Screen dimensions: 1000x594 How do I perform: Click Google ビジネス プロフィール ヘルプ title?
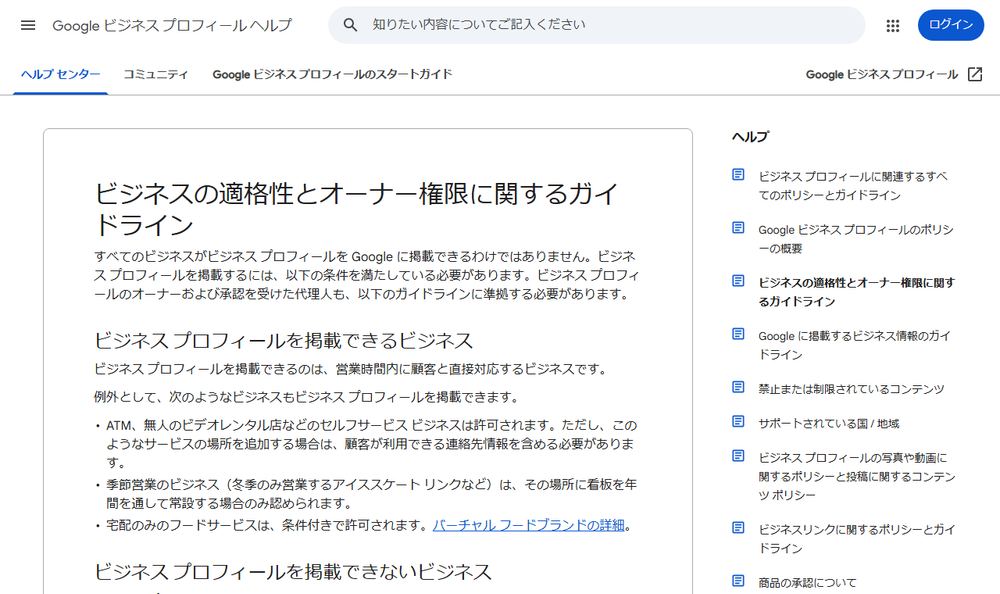coord(172,26)
